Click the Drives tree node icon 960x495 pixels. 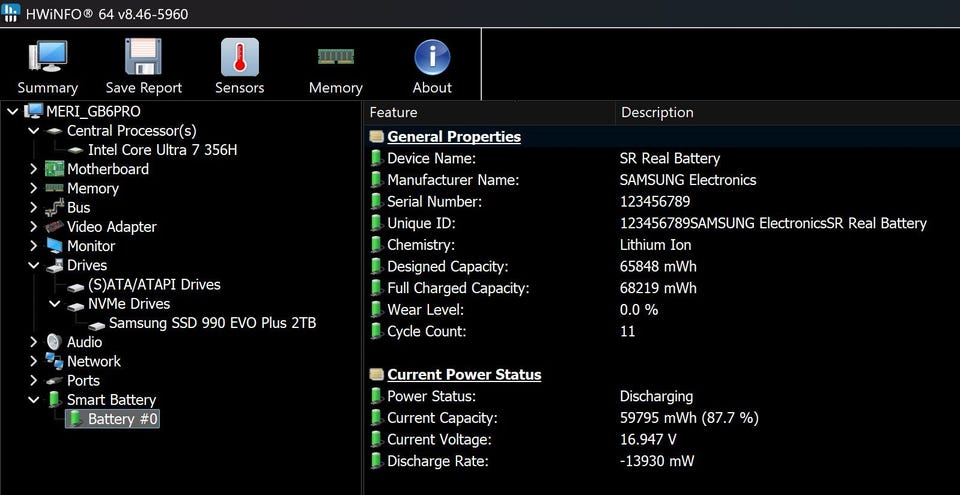click(54, 265)
